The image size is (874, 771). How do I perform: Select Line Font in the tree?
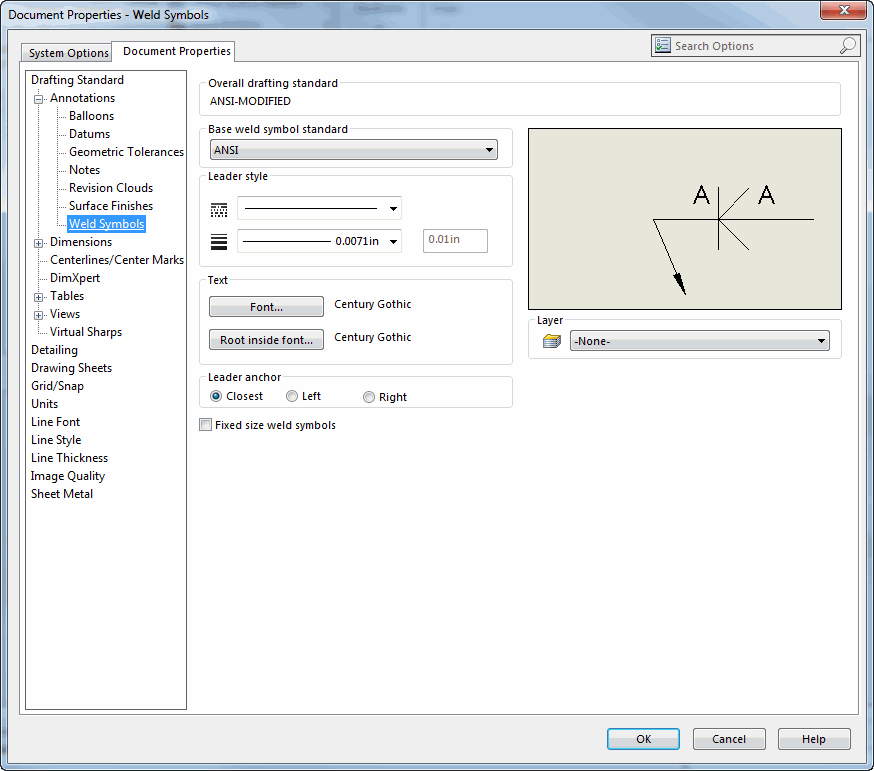pos(55,421)
